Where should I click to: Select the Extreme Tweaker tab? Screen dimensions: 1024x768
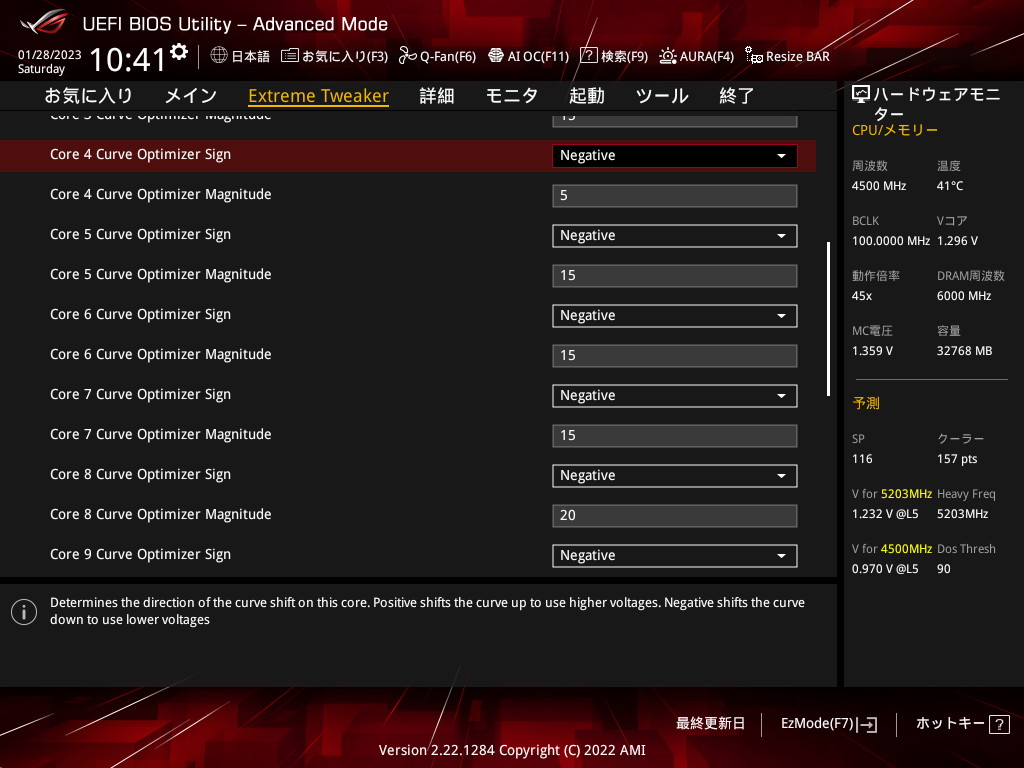point(319,96)
